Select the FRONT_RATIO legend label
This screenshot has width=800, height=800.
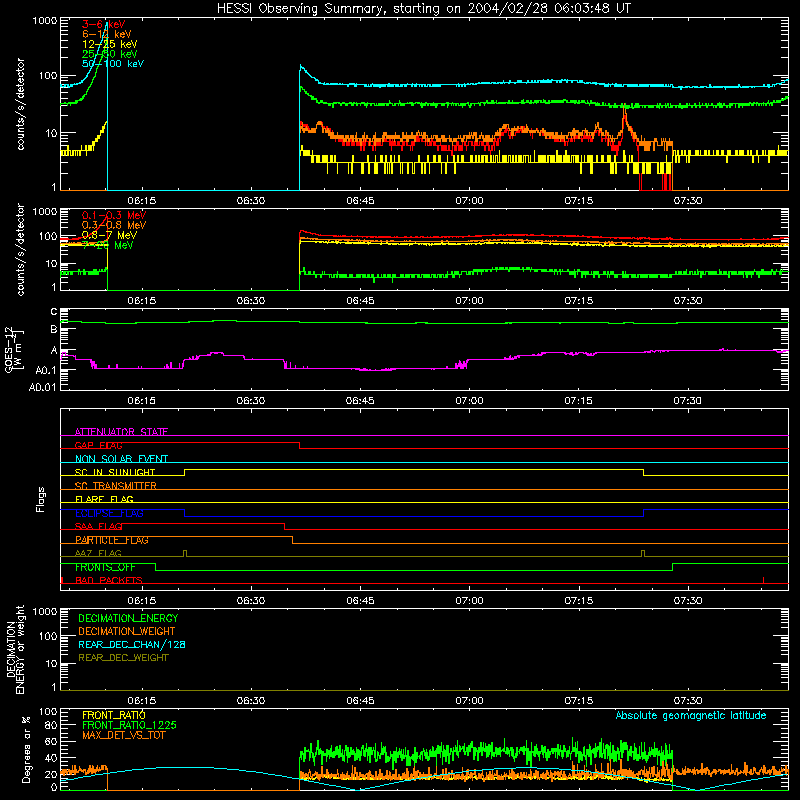[x=114, y=715]
